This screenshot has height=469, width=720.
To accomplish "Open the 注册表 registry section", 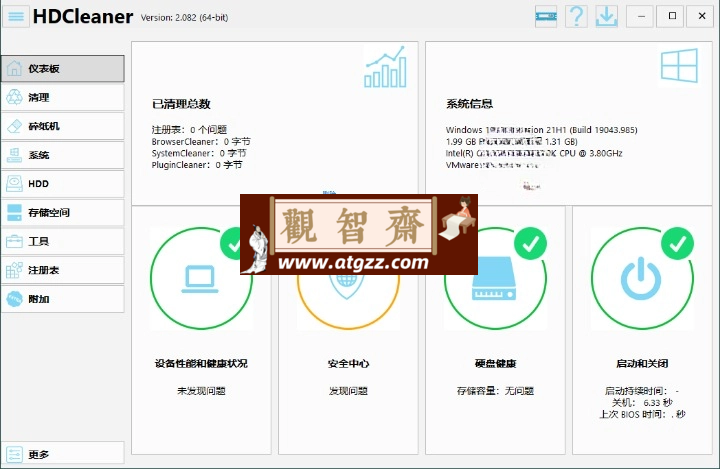I will coord(63,270).
